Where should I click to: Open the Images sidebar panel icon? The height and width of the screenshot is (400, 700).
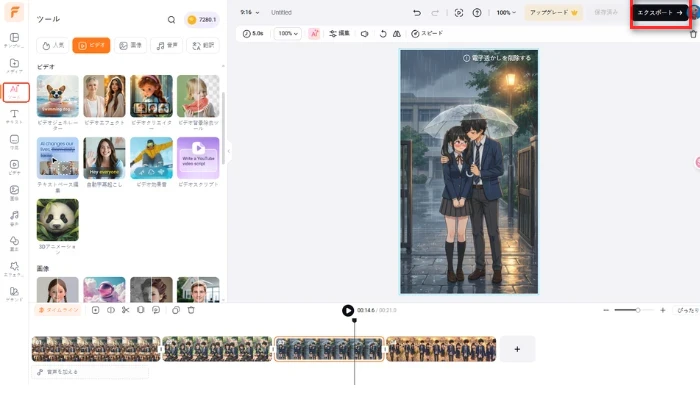(14, 193)
